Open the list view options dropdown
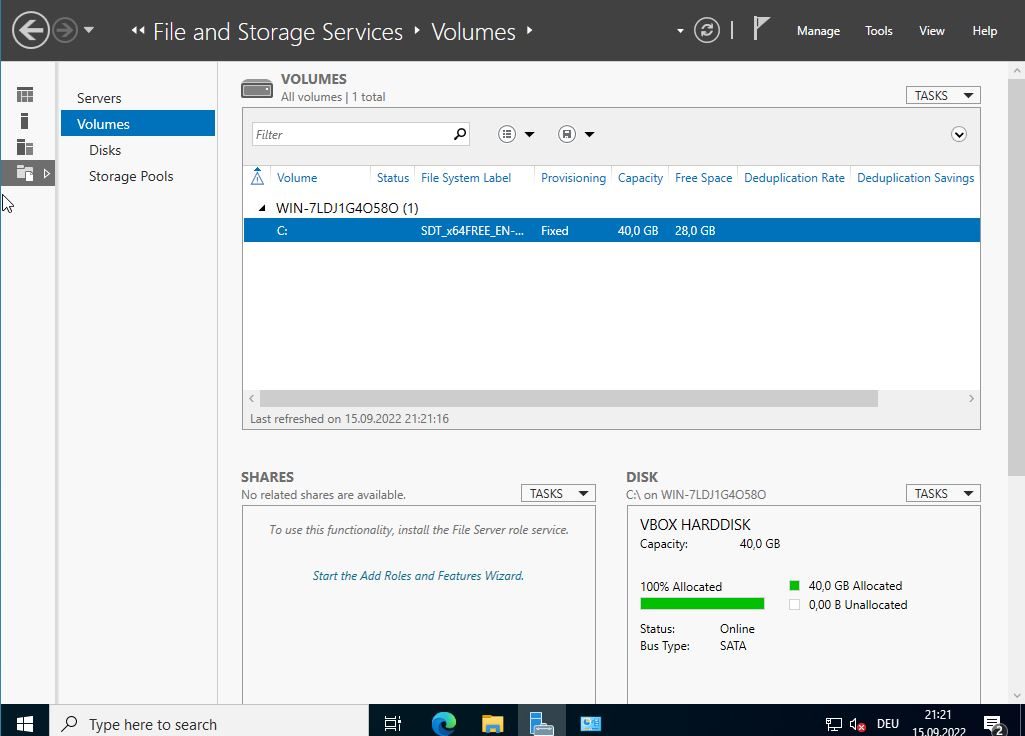The width and height of the screenshot is (1025, 736). tap(517, 134)
